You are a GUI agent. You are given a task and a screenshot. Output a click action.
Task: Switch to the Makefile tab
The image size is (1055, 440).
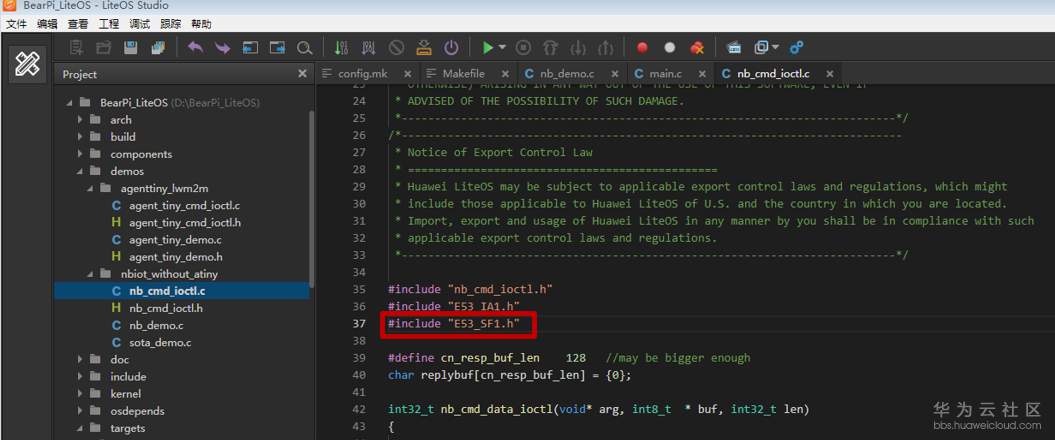(463, 73)
